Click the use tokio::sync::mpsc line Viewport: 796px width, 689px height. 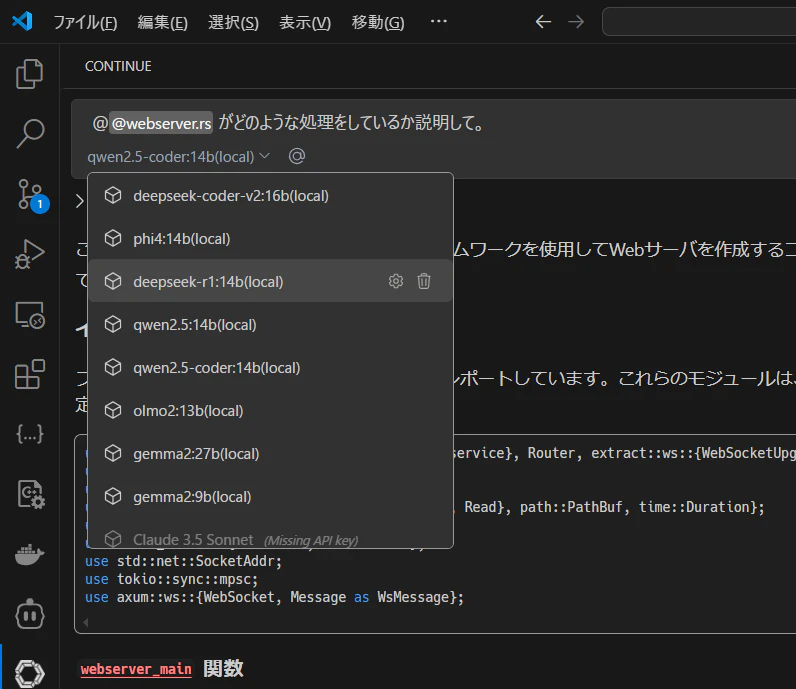point(172,579)
